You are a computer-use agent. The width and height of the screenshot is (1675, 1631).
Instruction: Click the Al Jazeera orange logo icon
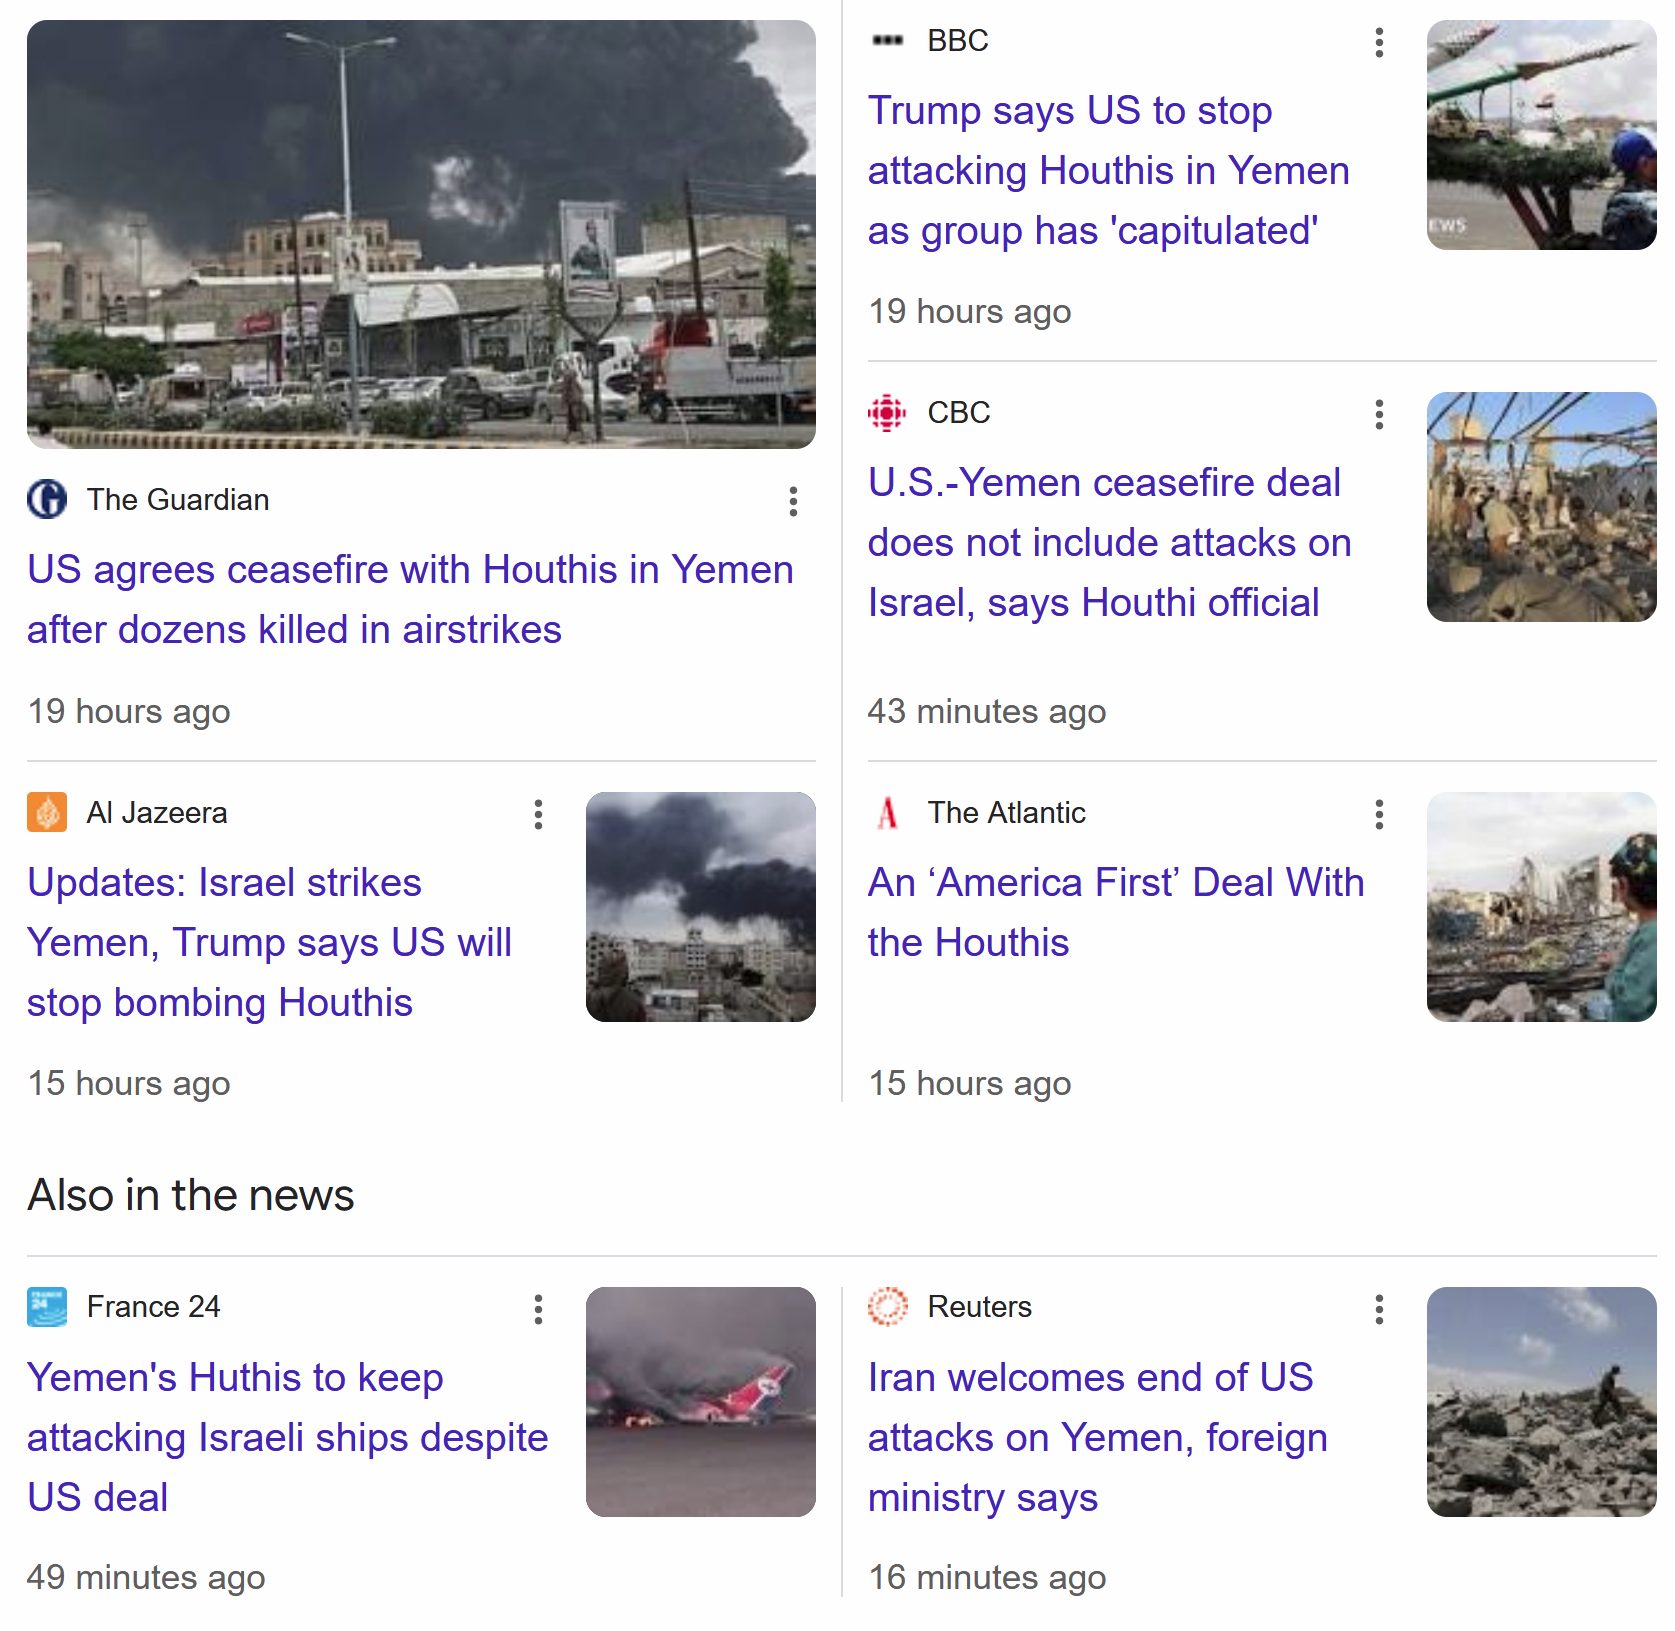coord(47,812)
